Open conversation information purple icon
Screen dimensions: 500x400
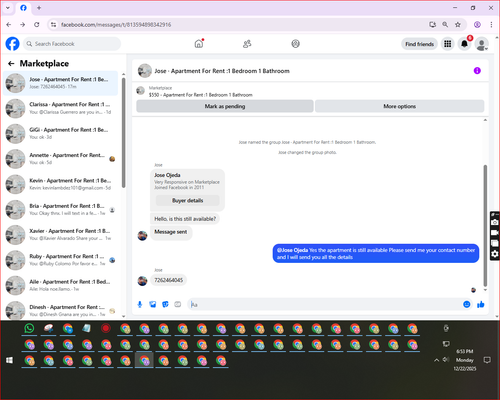477,71
